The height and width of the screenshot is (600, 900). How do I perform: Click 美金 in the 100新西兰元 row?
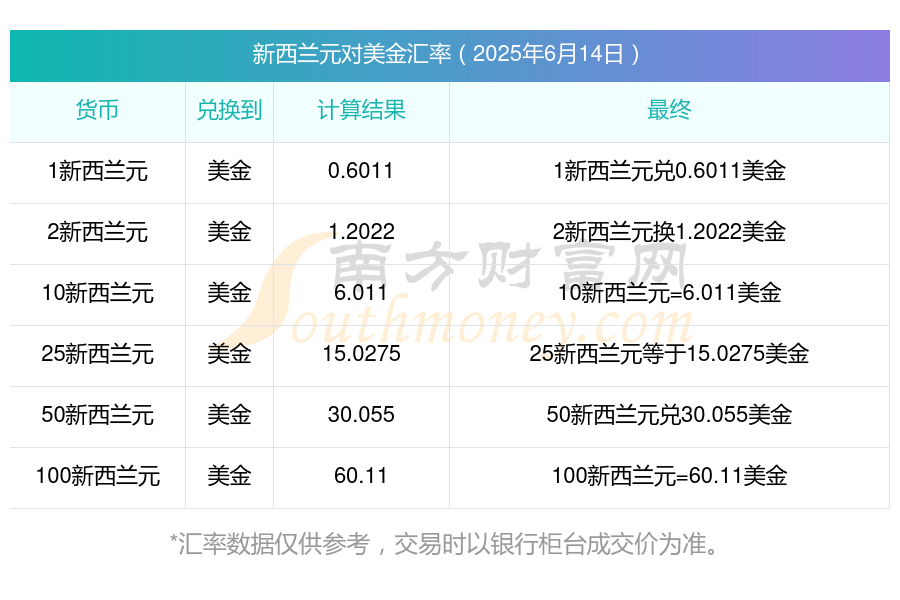pyautogui.click(x=229, y=476)
